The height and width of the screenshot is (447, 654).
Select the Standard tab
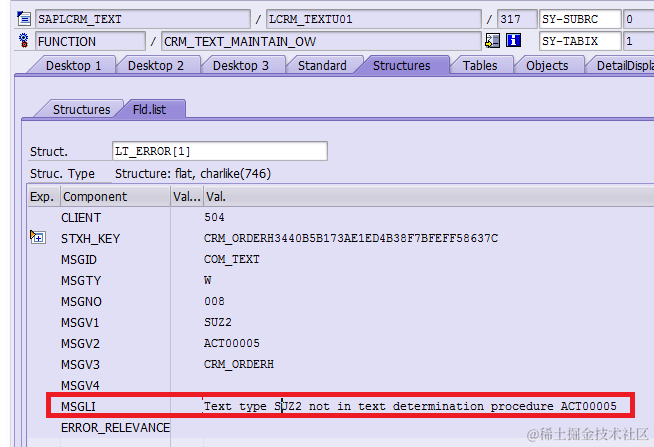click(322, 65)
